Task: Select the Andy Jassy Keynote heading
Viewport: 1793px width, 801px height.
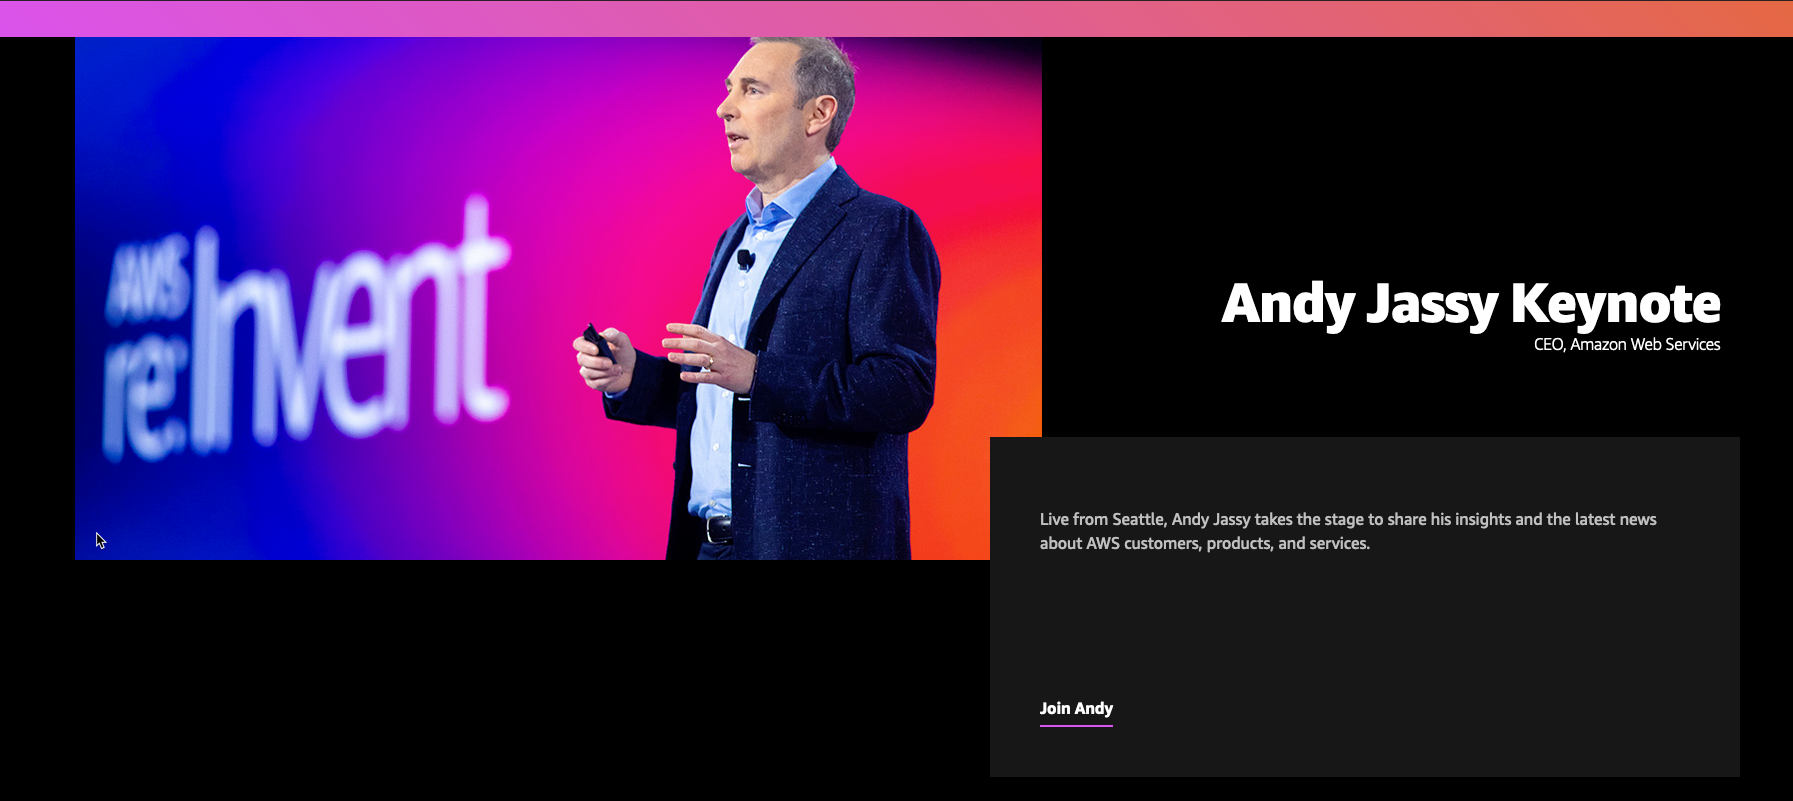Action: point(1470,304)
